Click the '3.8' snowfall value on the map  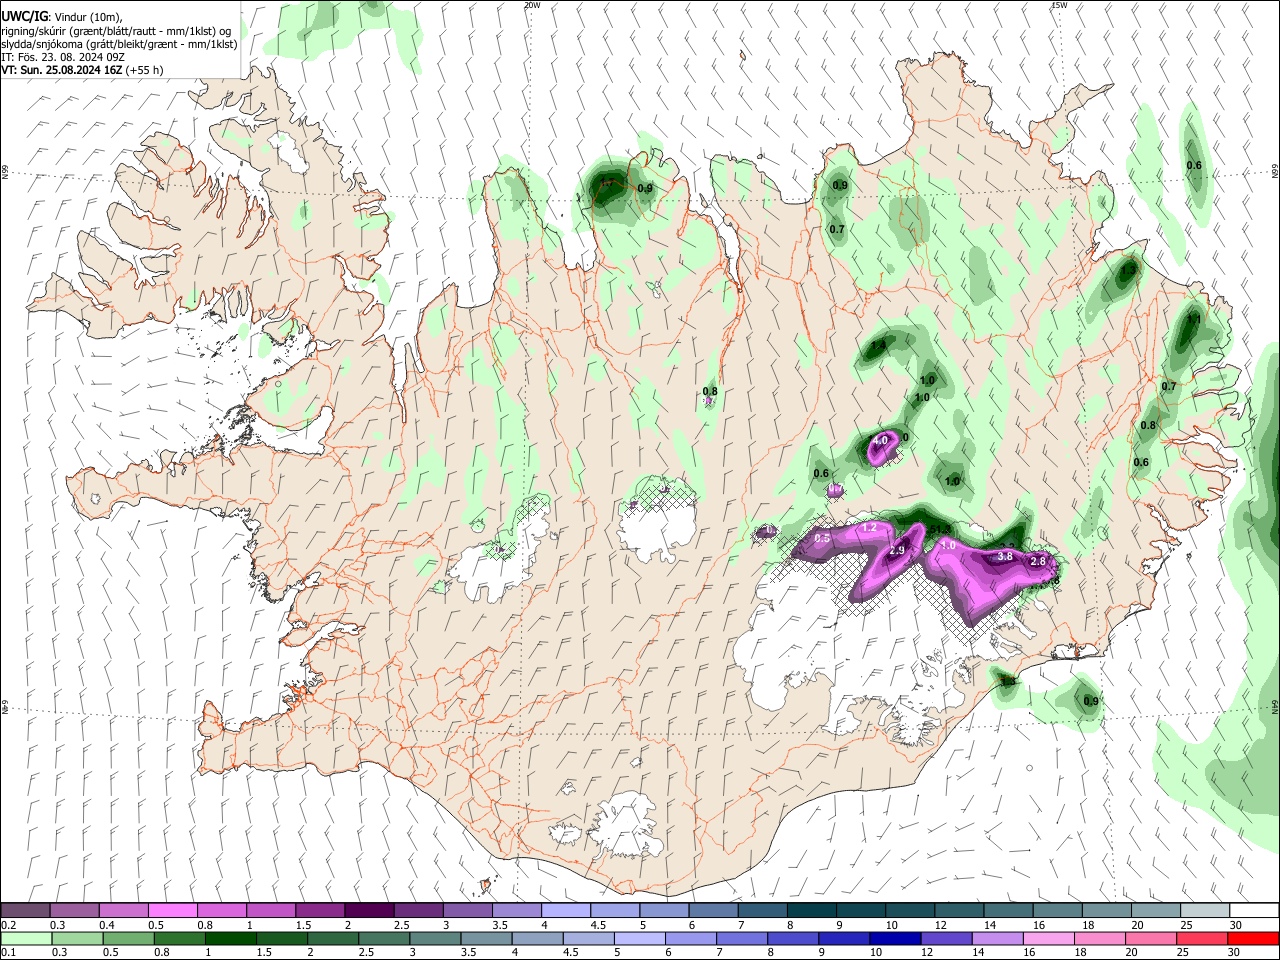coord(1006,556)
